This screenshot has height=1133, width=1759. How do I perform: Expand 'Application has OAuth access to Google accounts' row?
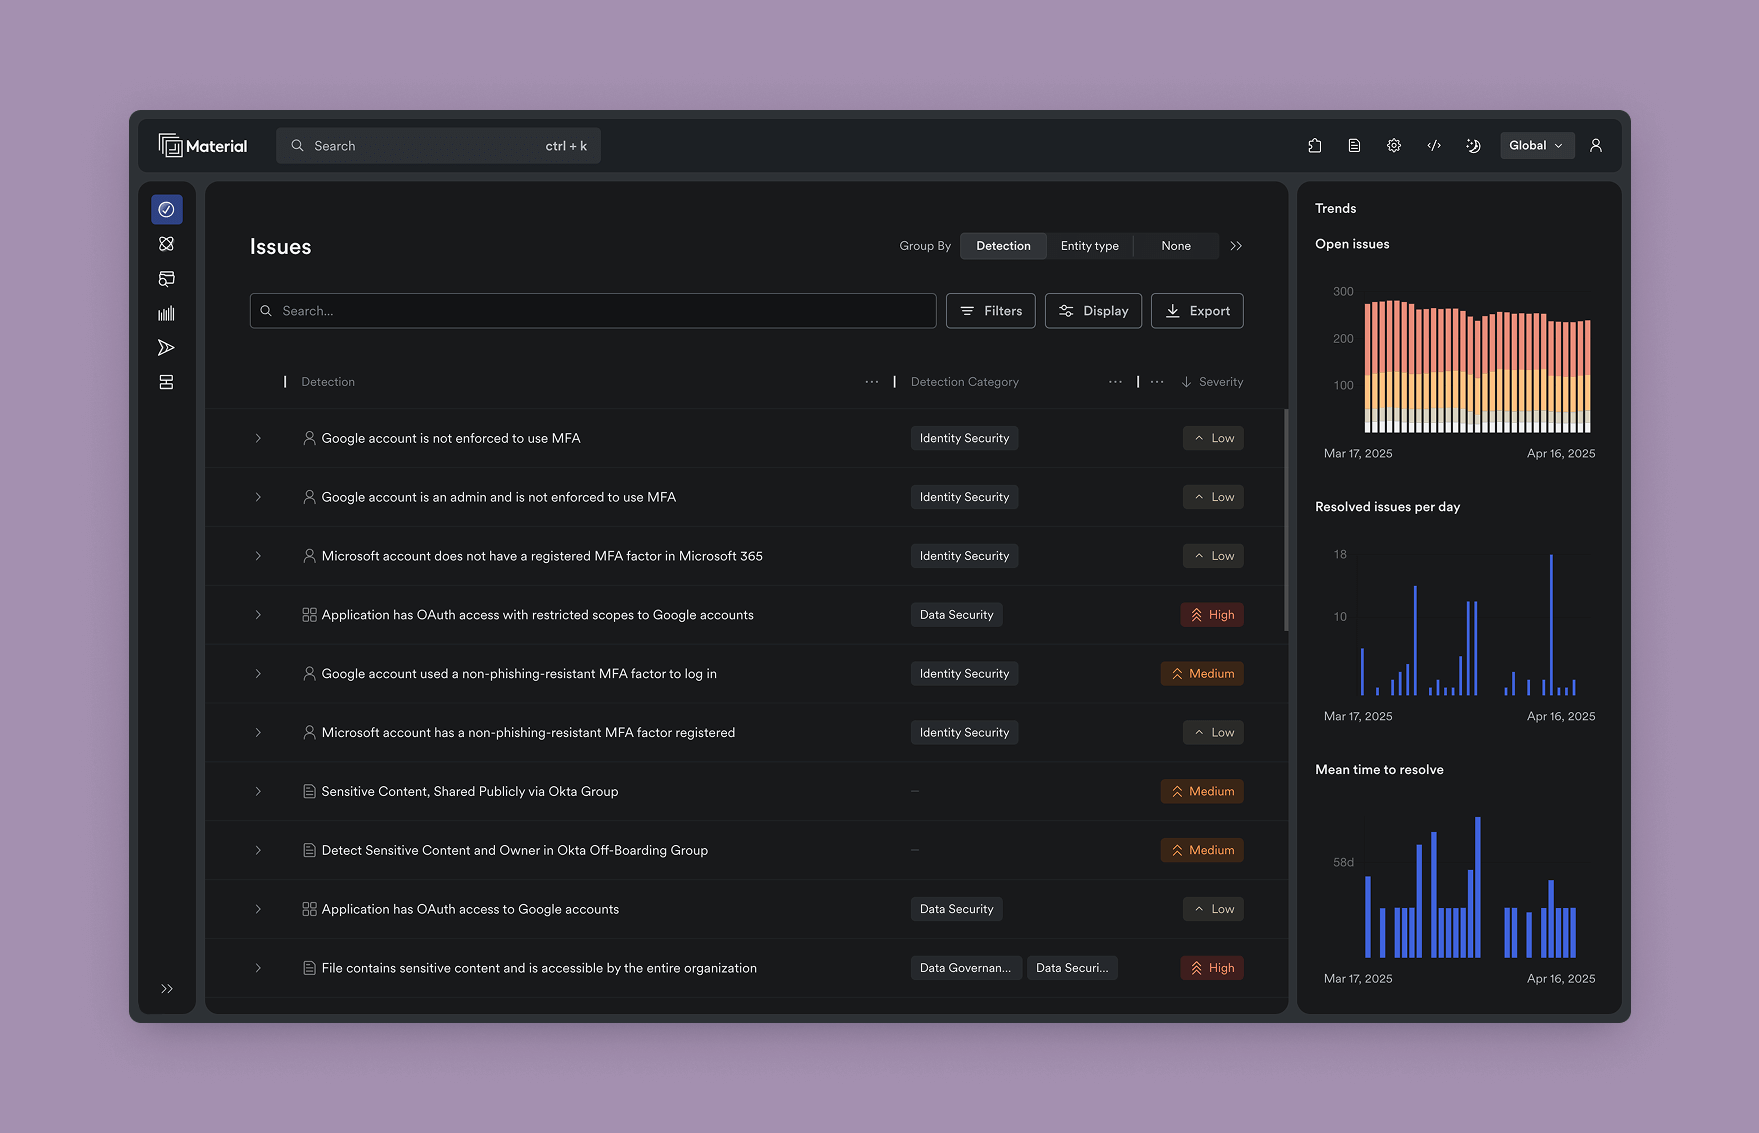click(258, 909)
